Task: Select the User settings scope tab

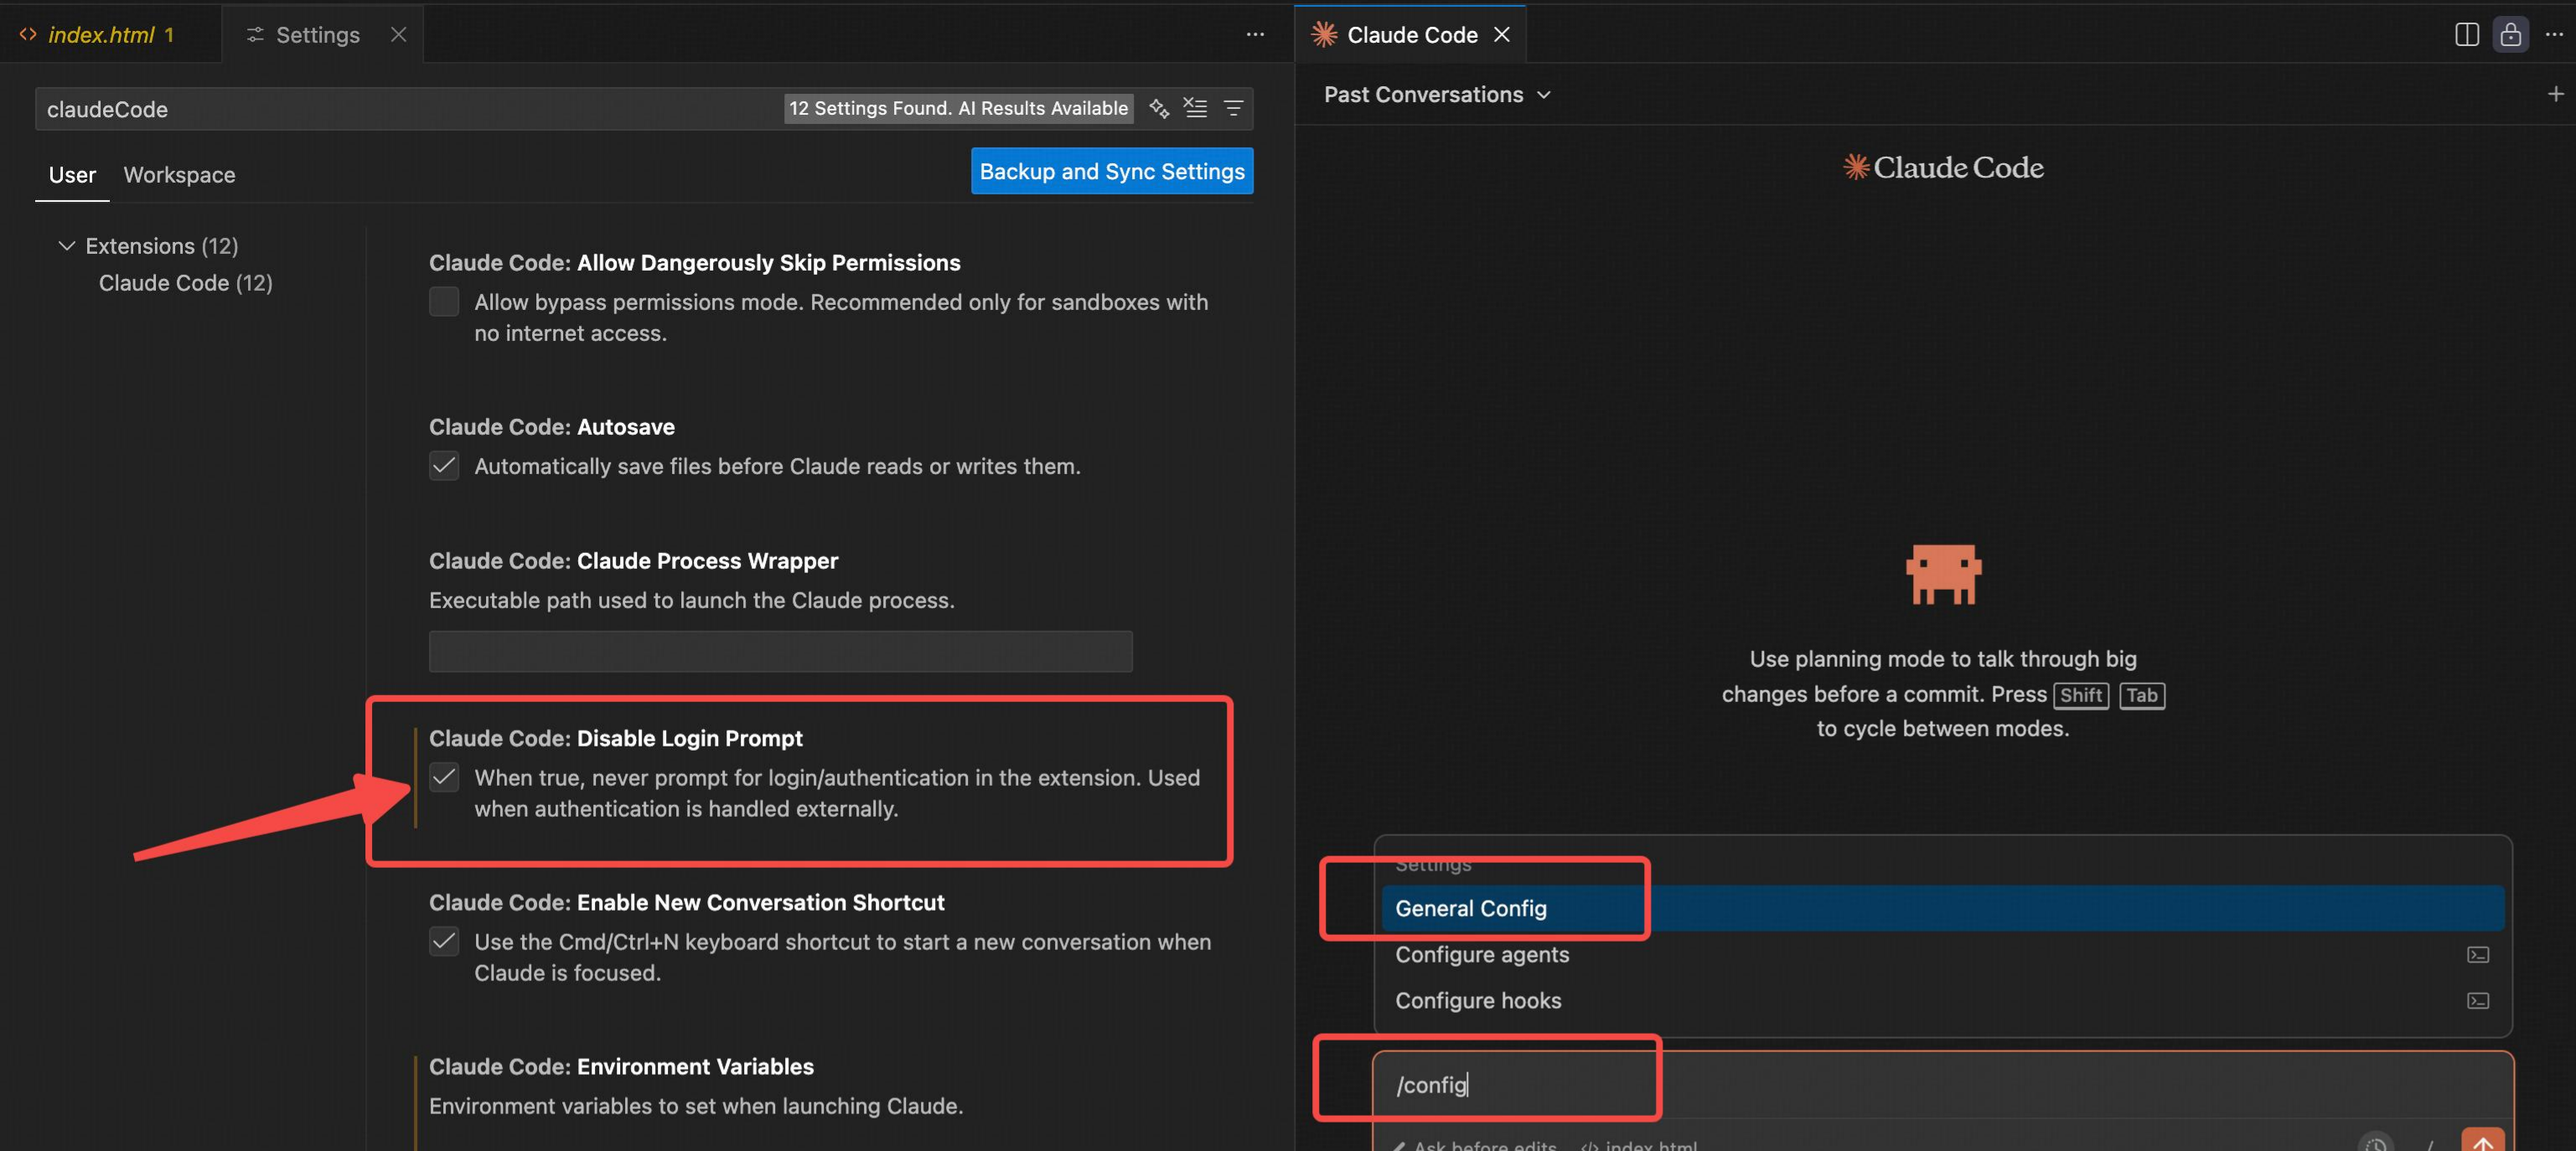Action: click(x=72, y=175)
